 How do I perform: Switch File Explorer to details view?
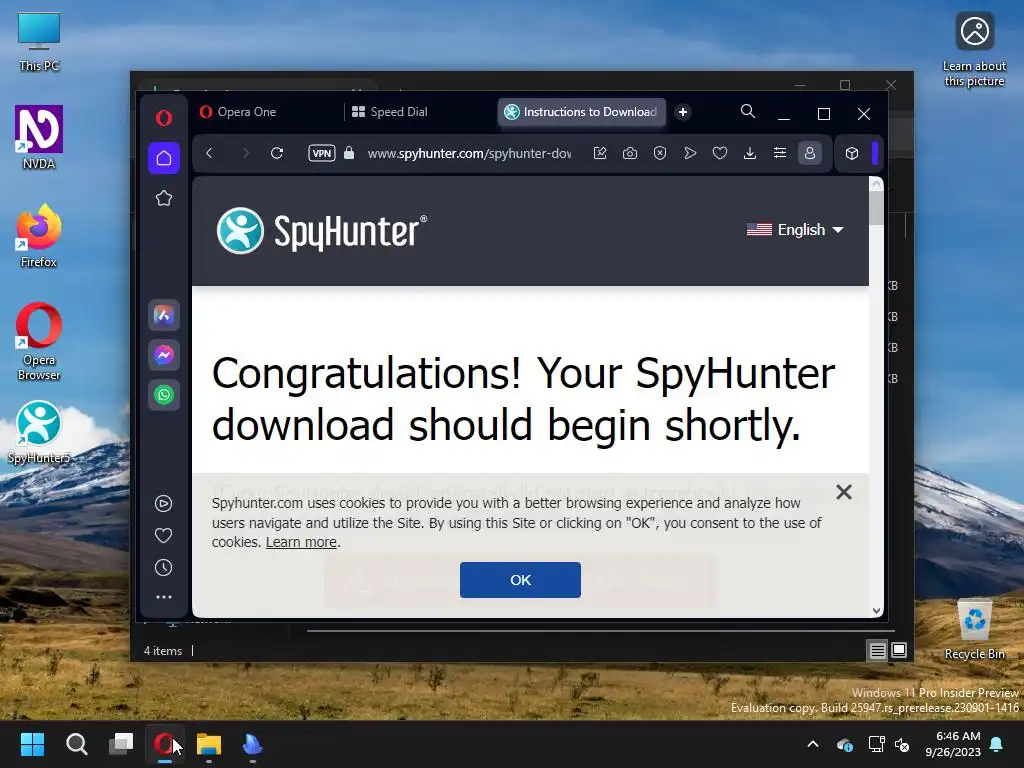click(x=878, y=650)
